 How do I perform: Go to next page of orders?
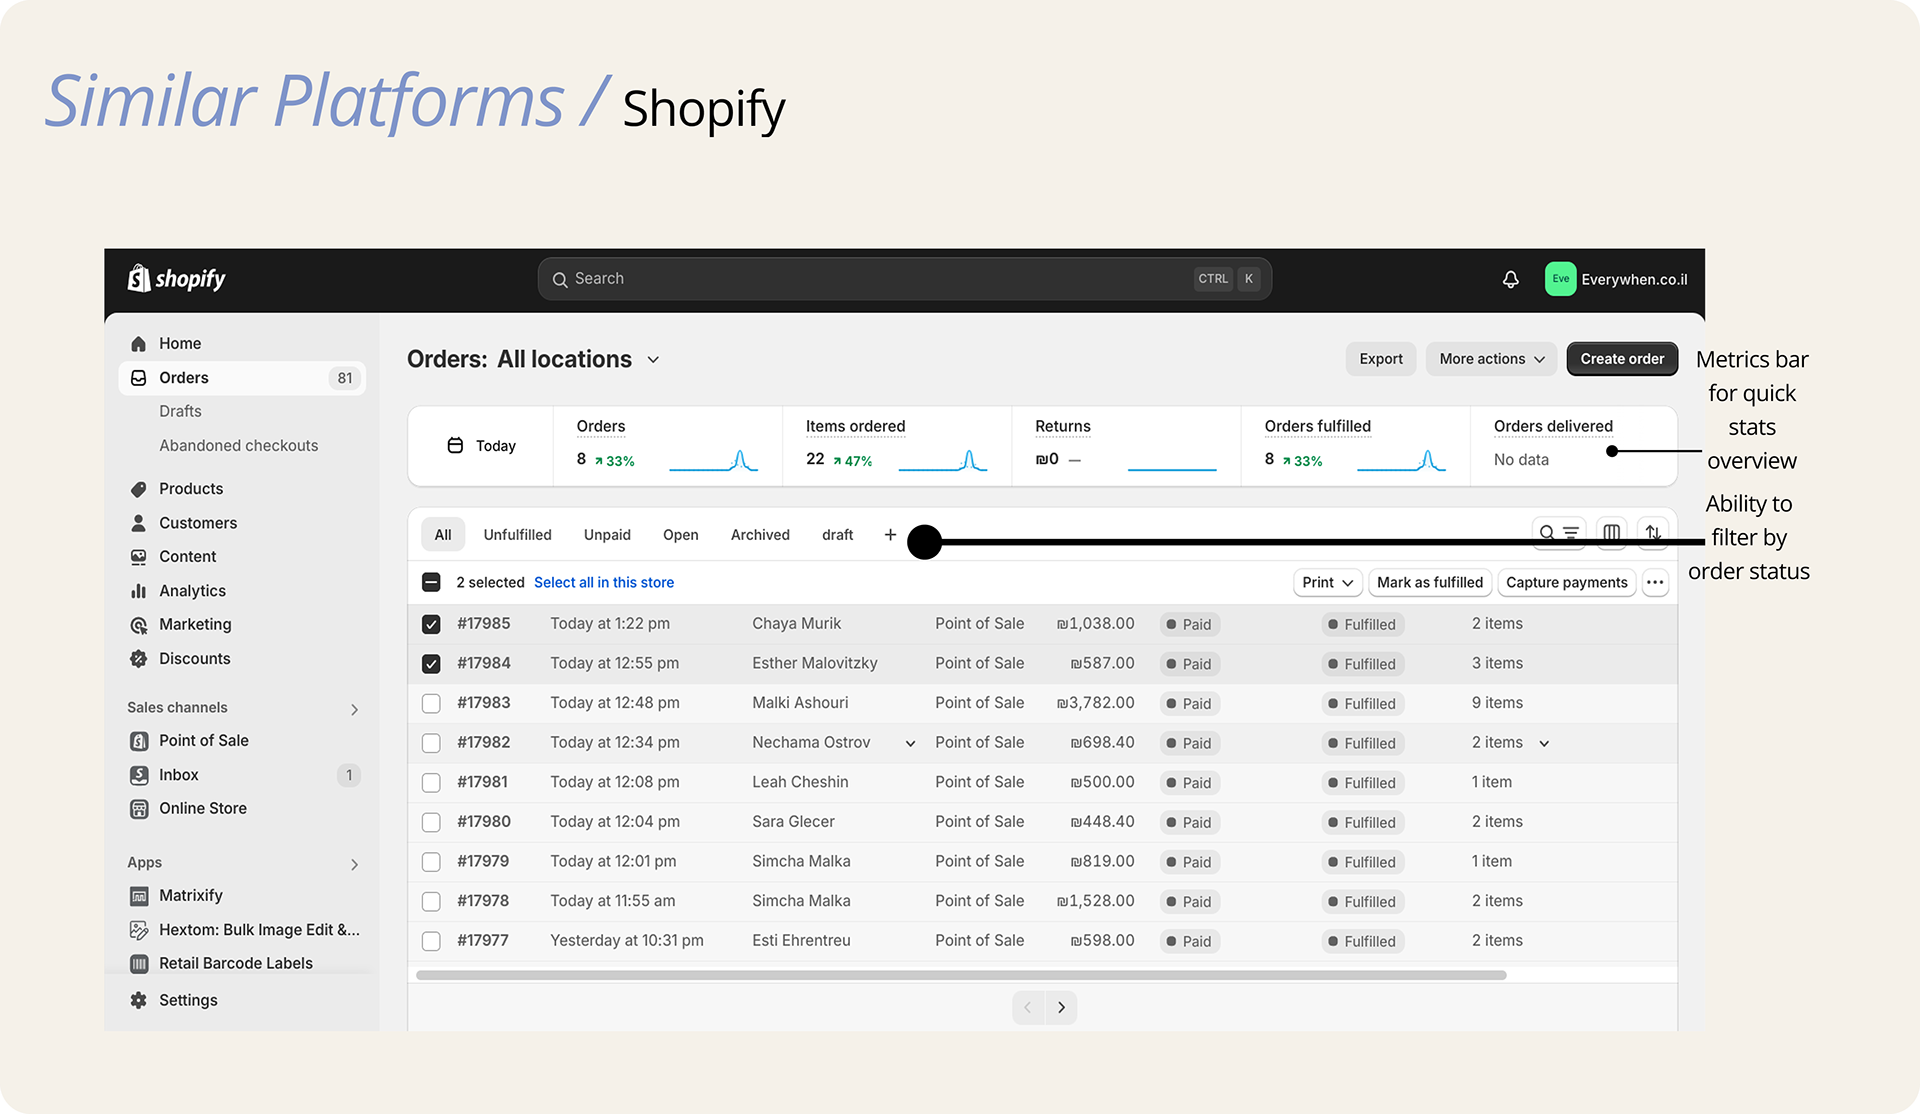[1061, 1008]
